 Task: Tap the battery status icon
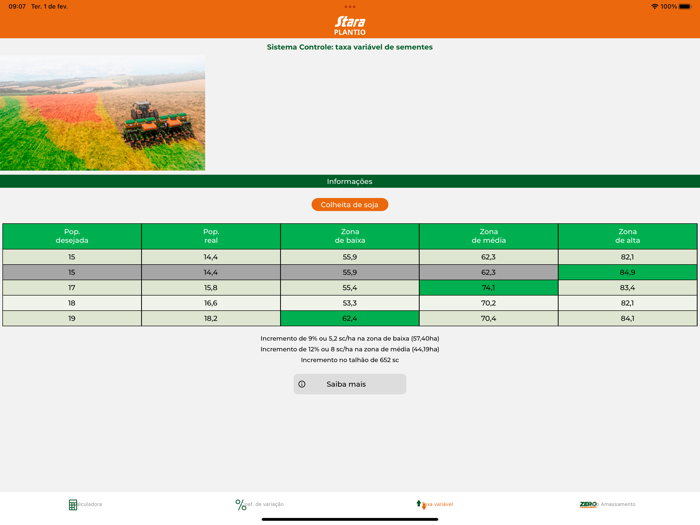(x=685, y=6)
